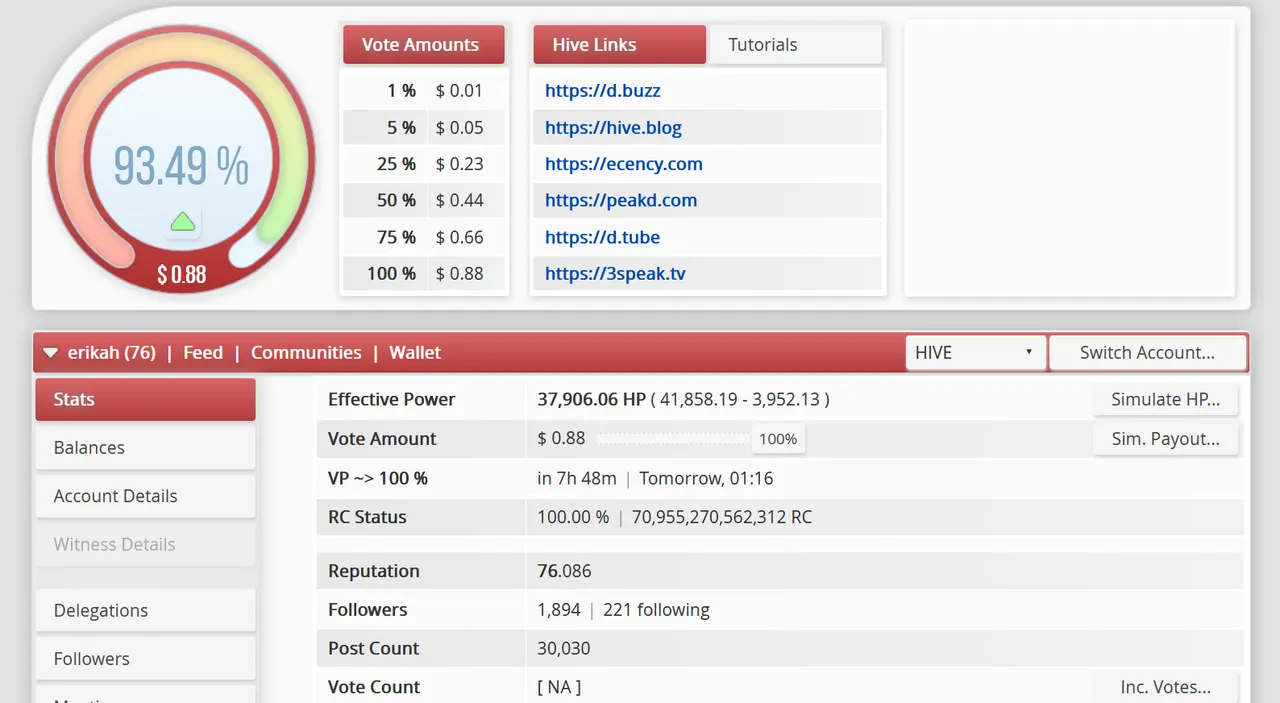Screen dimensions: 1280x703
Task: Open the https://3speak.tv link
Action: pos(615,274)
